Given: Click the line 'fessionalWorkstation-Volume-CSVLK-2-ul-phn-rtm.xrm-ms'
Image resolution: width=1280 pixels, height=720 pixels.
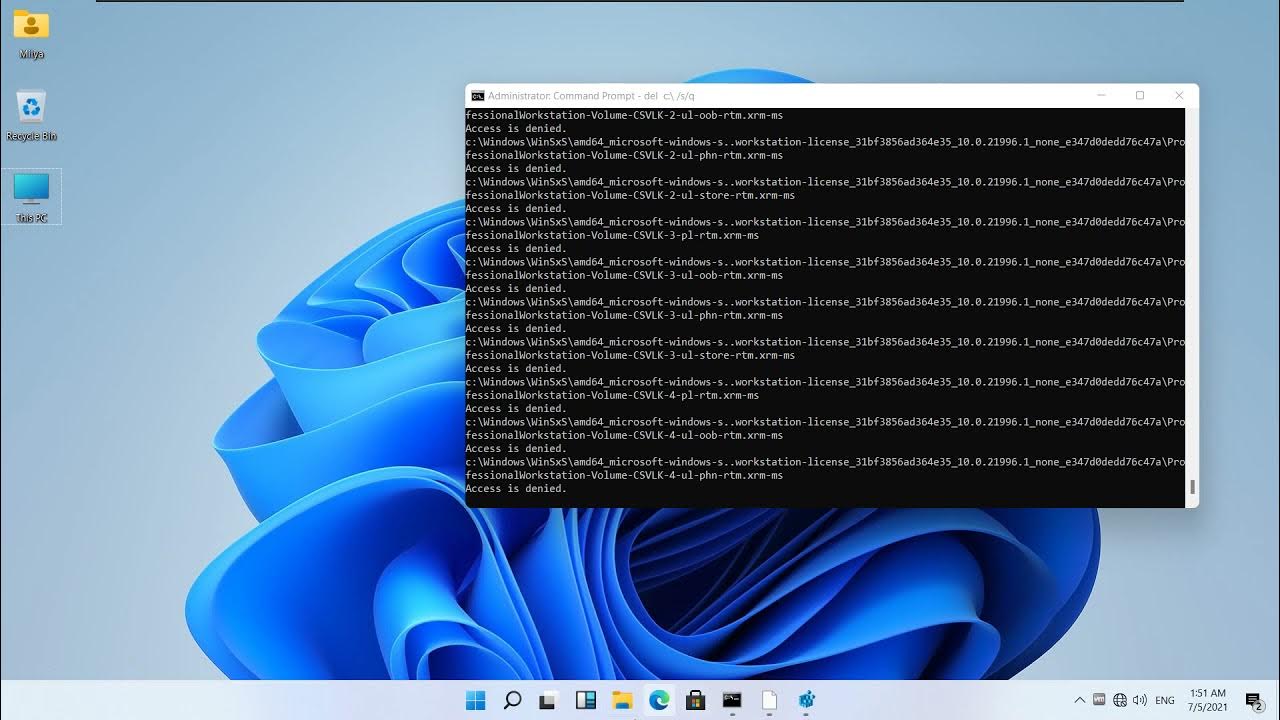Looking at the screenshot, I should tap(624, 155).
